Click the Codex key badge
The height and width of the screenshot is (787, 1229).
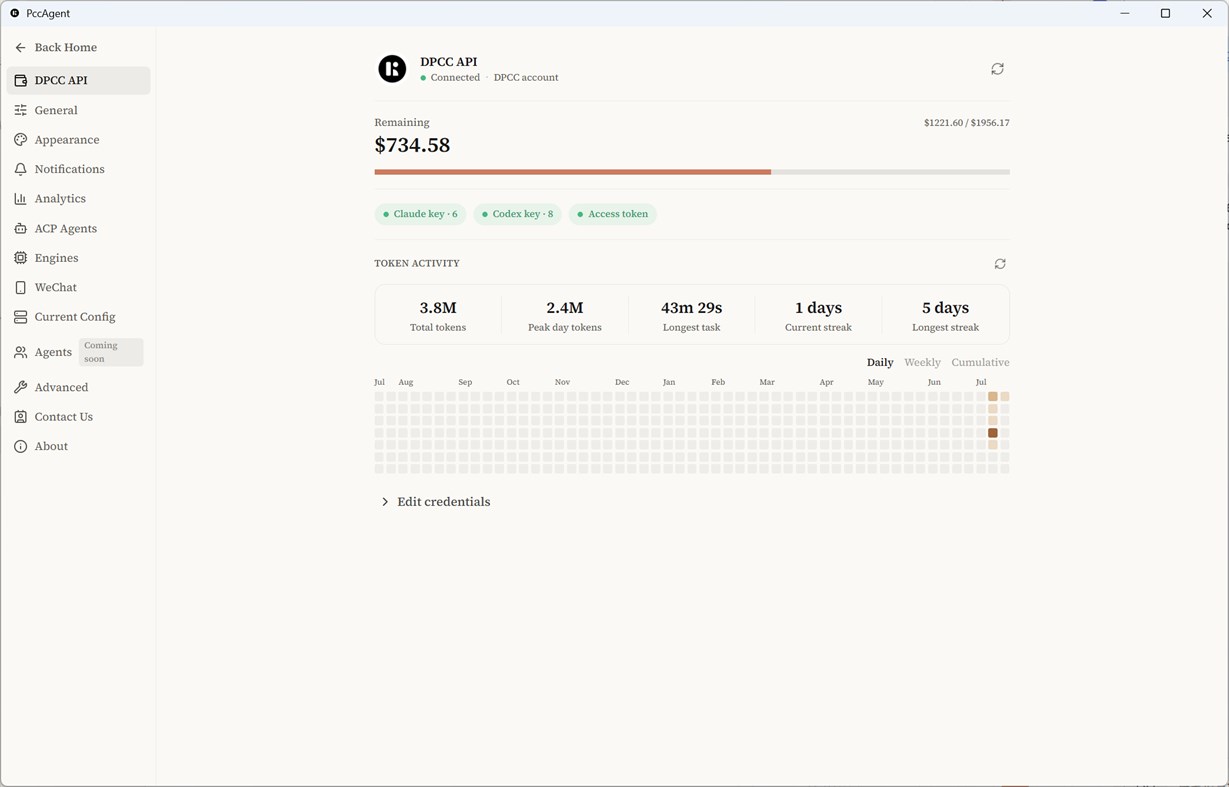tap(517, 214)
